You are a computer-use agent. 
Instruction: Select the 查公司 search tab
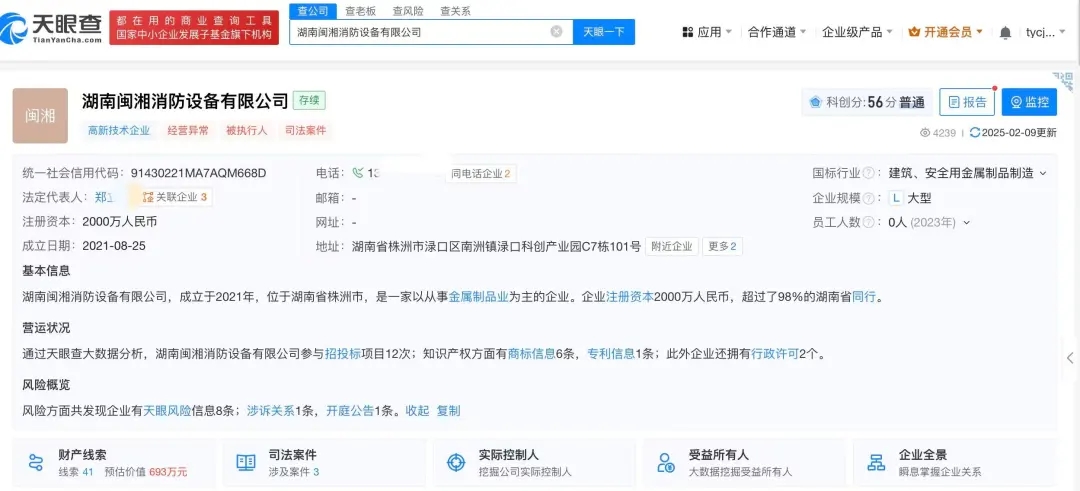313,11
